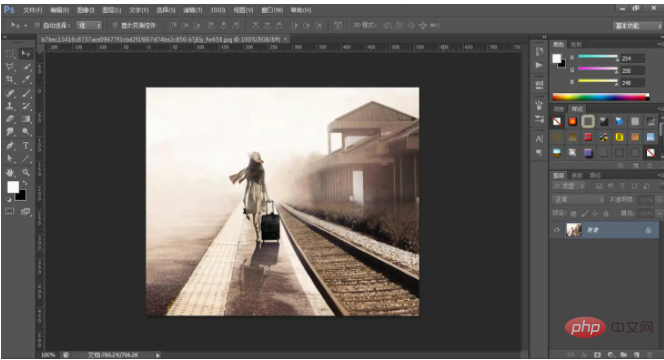
Task: Open the History panel icon in dock
Action: pos(539,52)
